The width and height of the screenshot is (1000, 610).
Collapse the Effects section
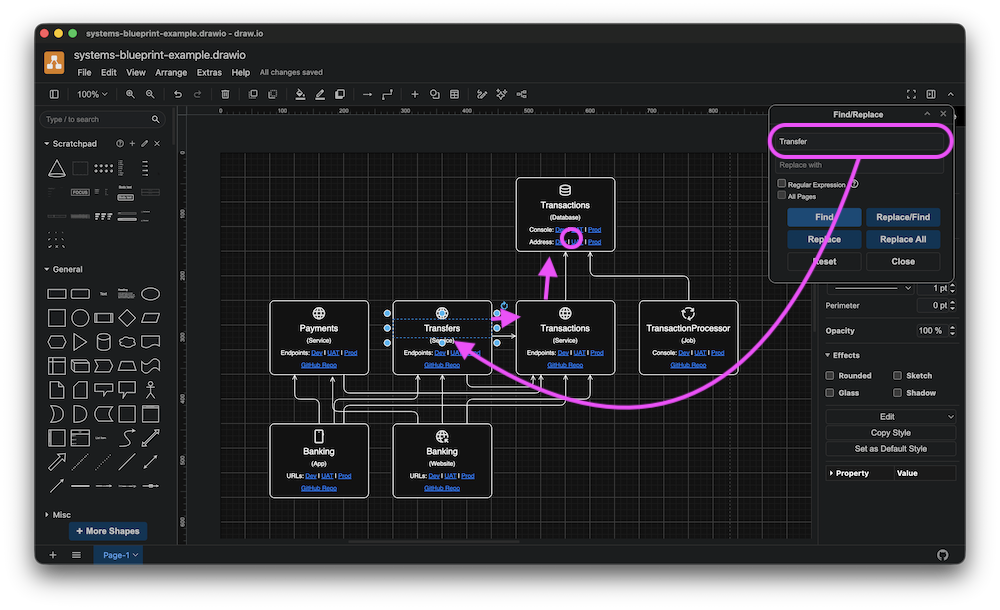828,355
